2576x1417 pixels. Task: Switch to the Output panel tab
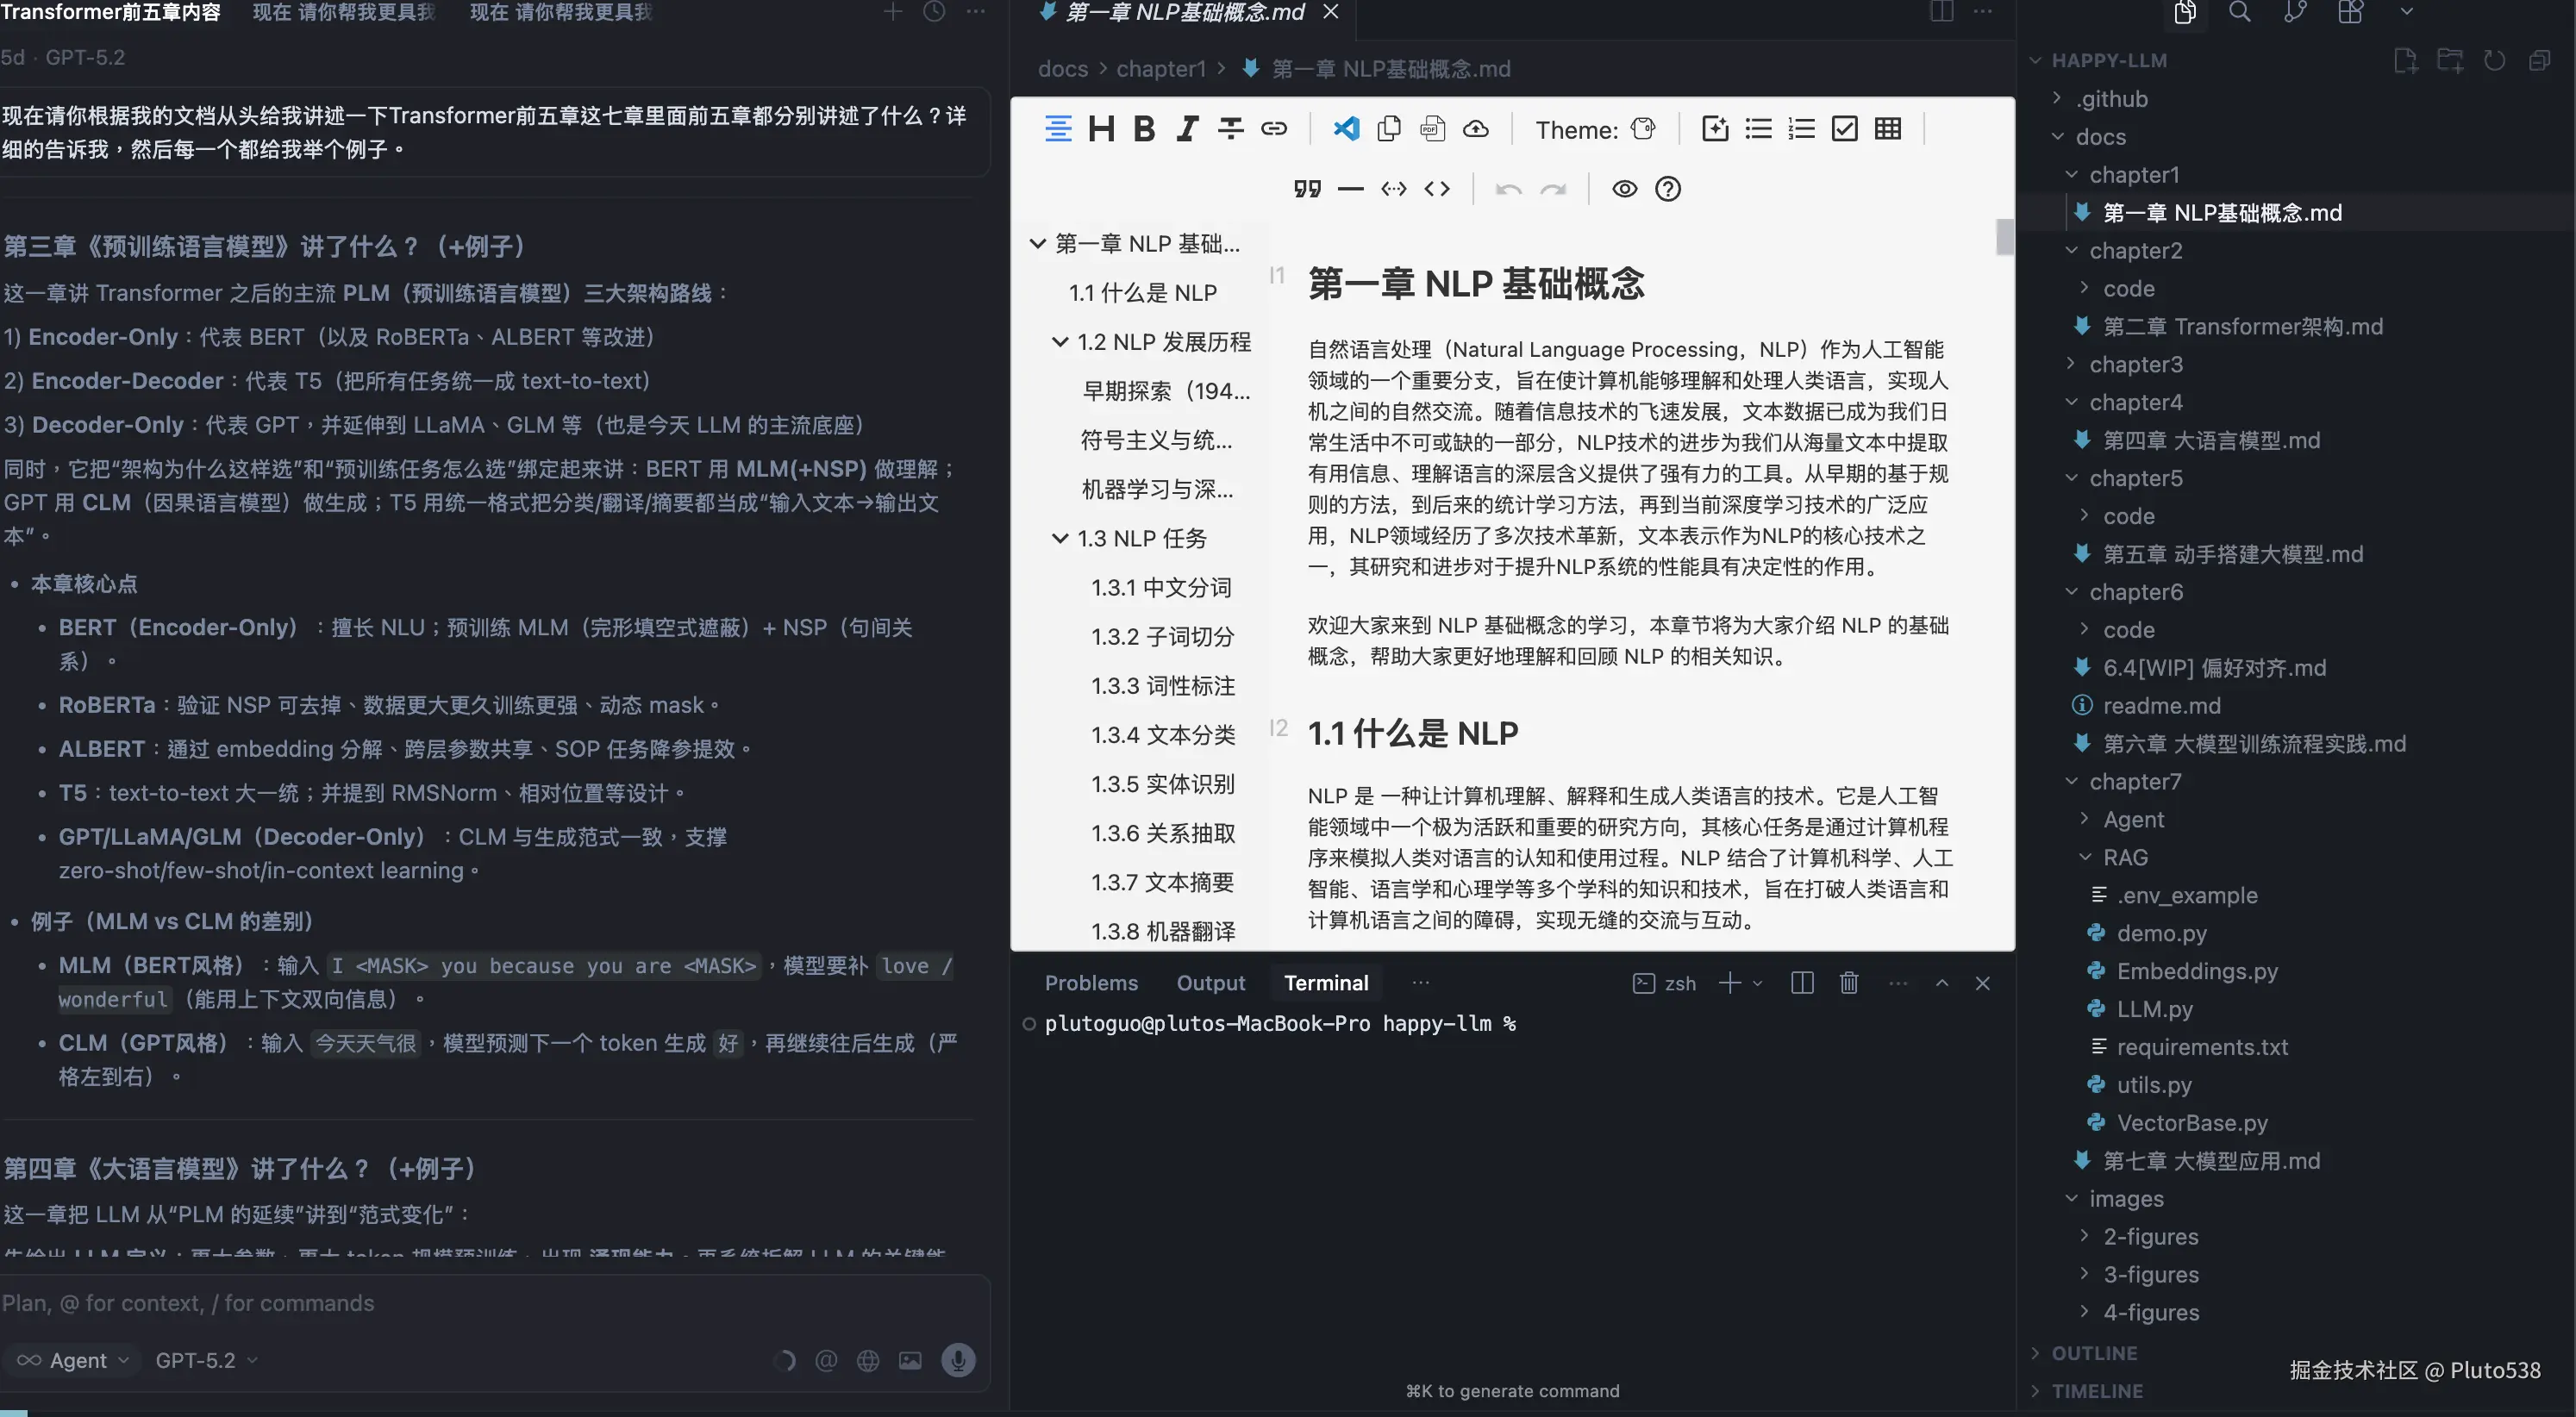click(1210, 983)
